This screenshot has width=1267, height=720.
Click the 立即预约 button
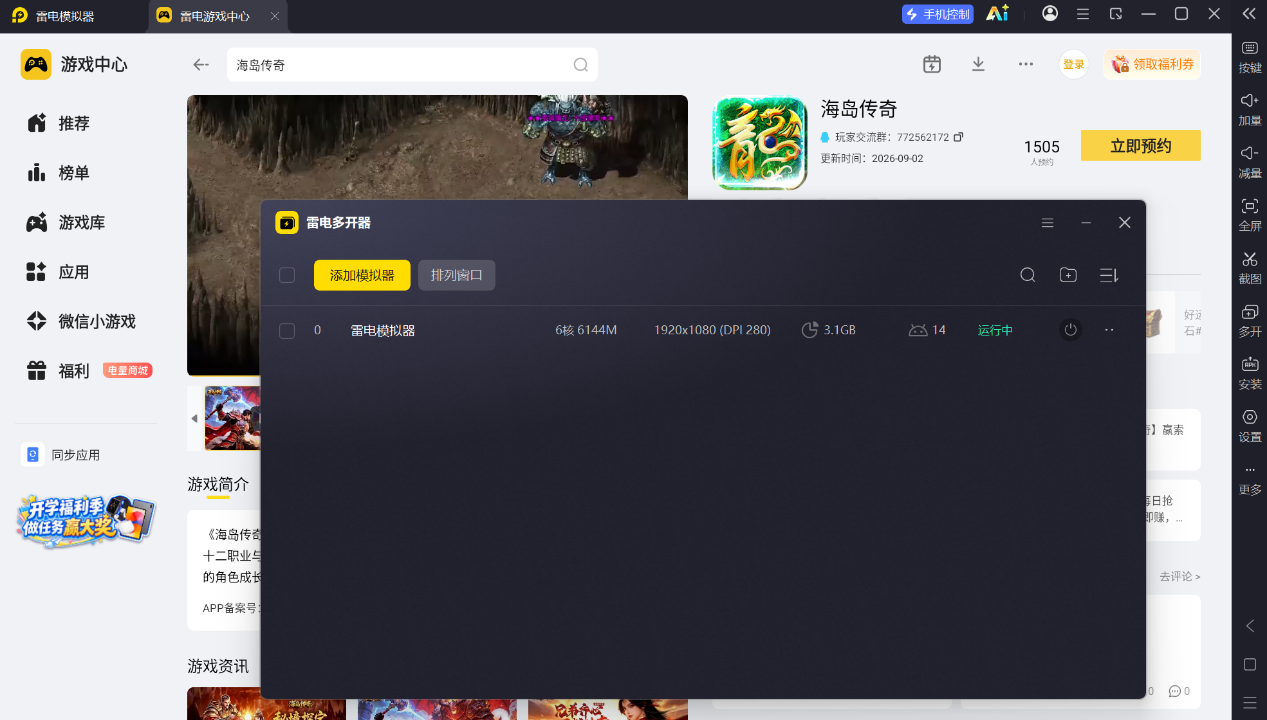(1141, 146)
